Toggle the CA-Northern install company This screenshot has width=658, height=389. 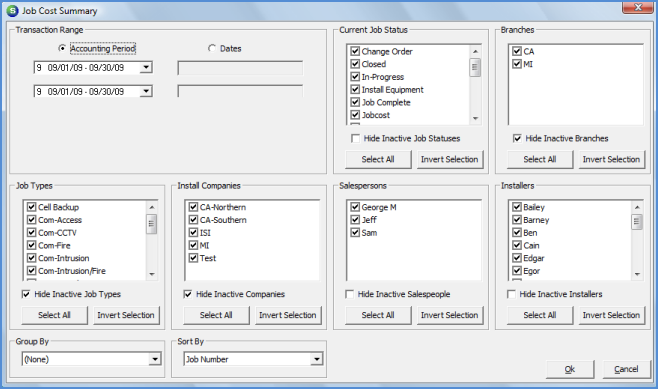(x=193, y=207)
